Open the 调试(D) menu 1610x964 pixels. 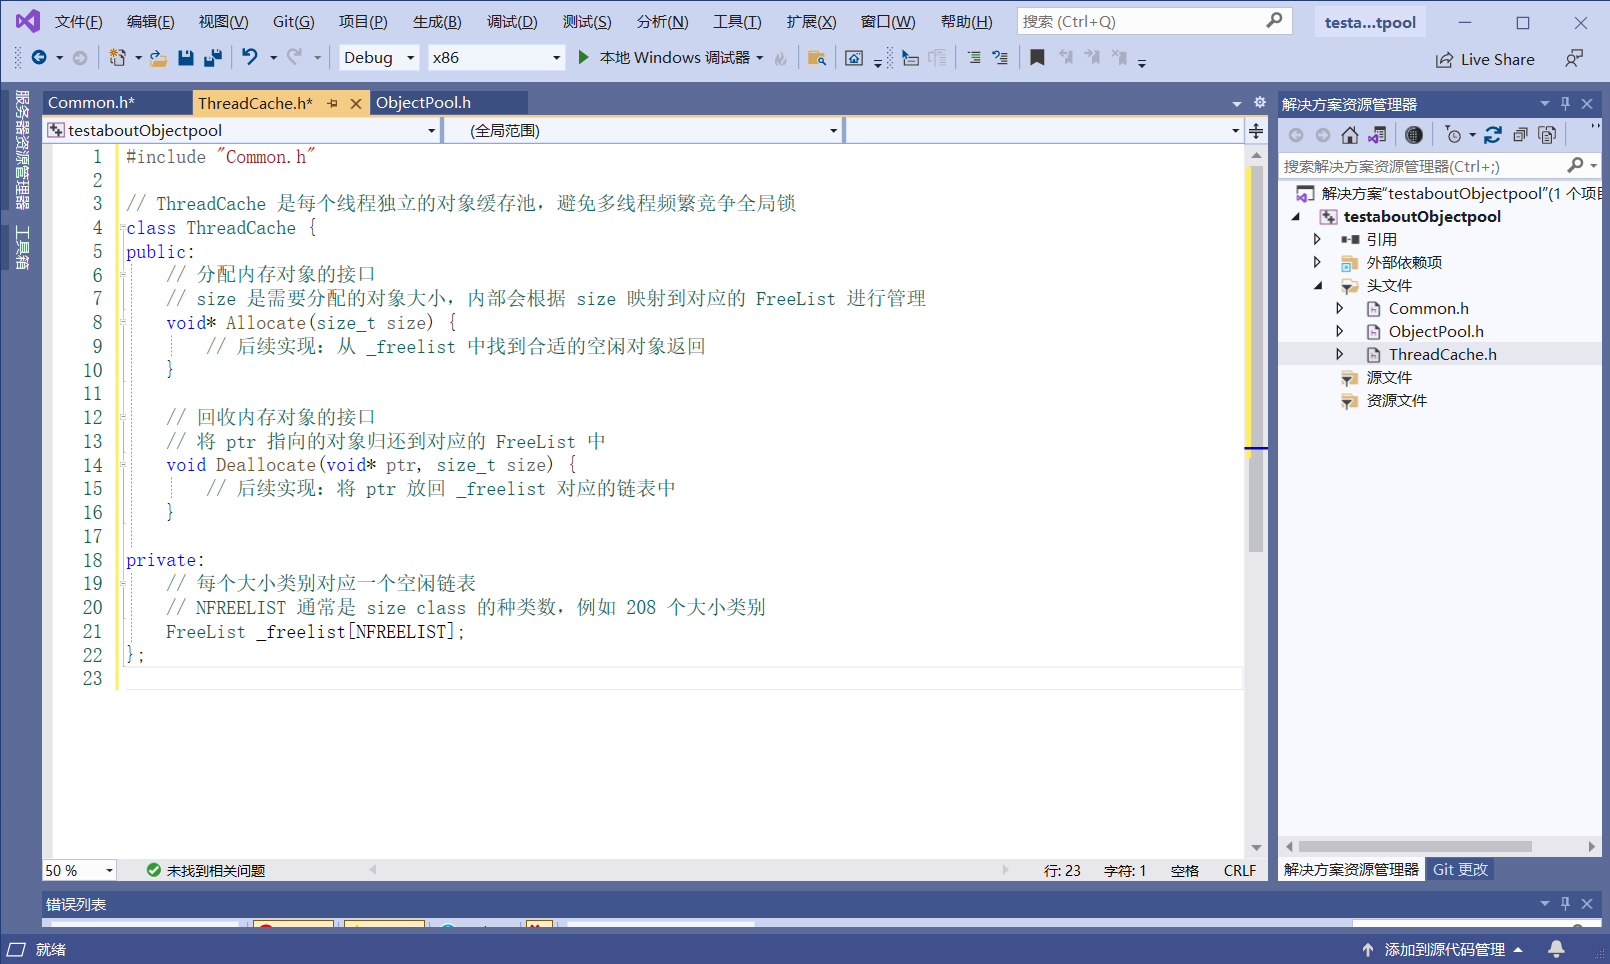tap(512, 22)
